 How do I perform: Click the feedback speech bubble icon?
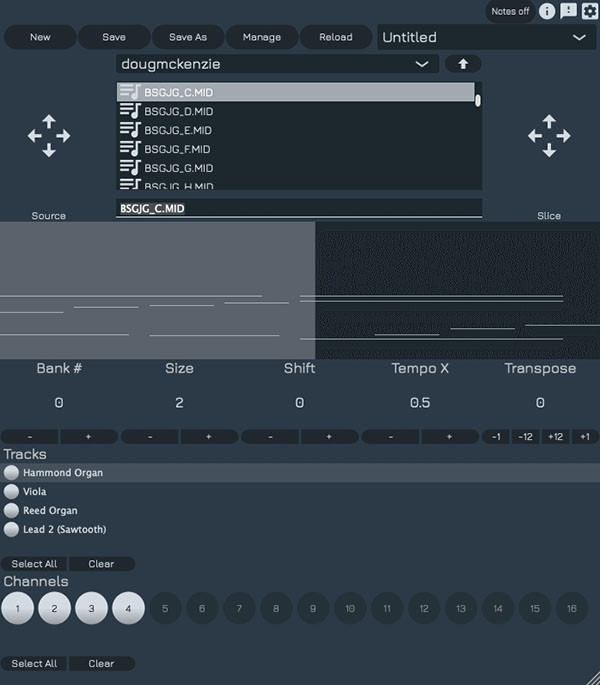tap(568, 12)
